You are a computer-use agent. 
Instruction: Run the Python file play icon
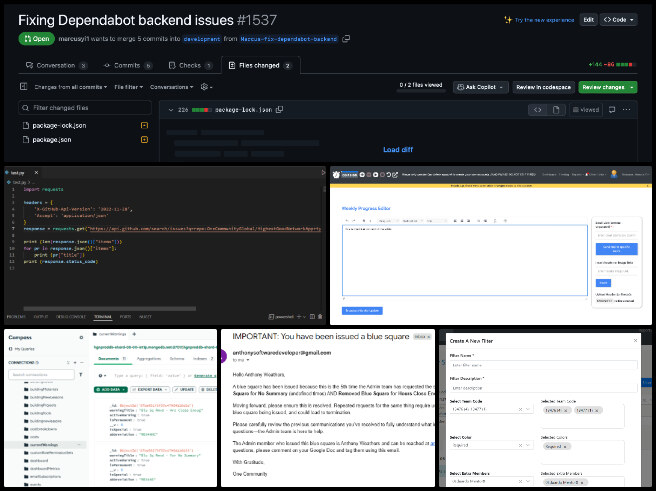coord(323,172)
